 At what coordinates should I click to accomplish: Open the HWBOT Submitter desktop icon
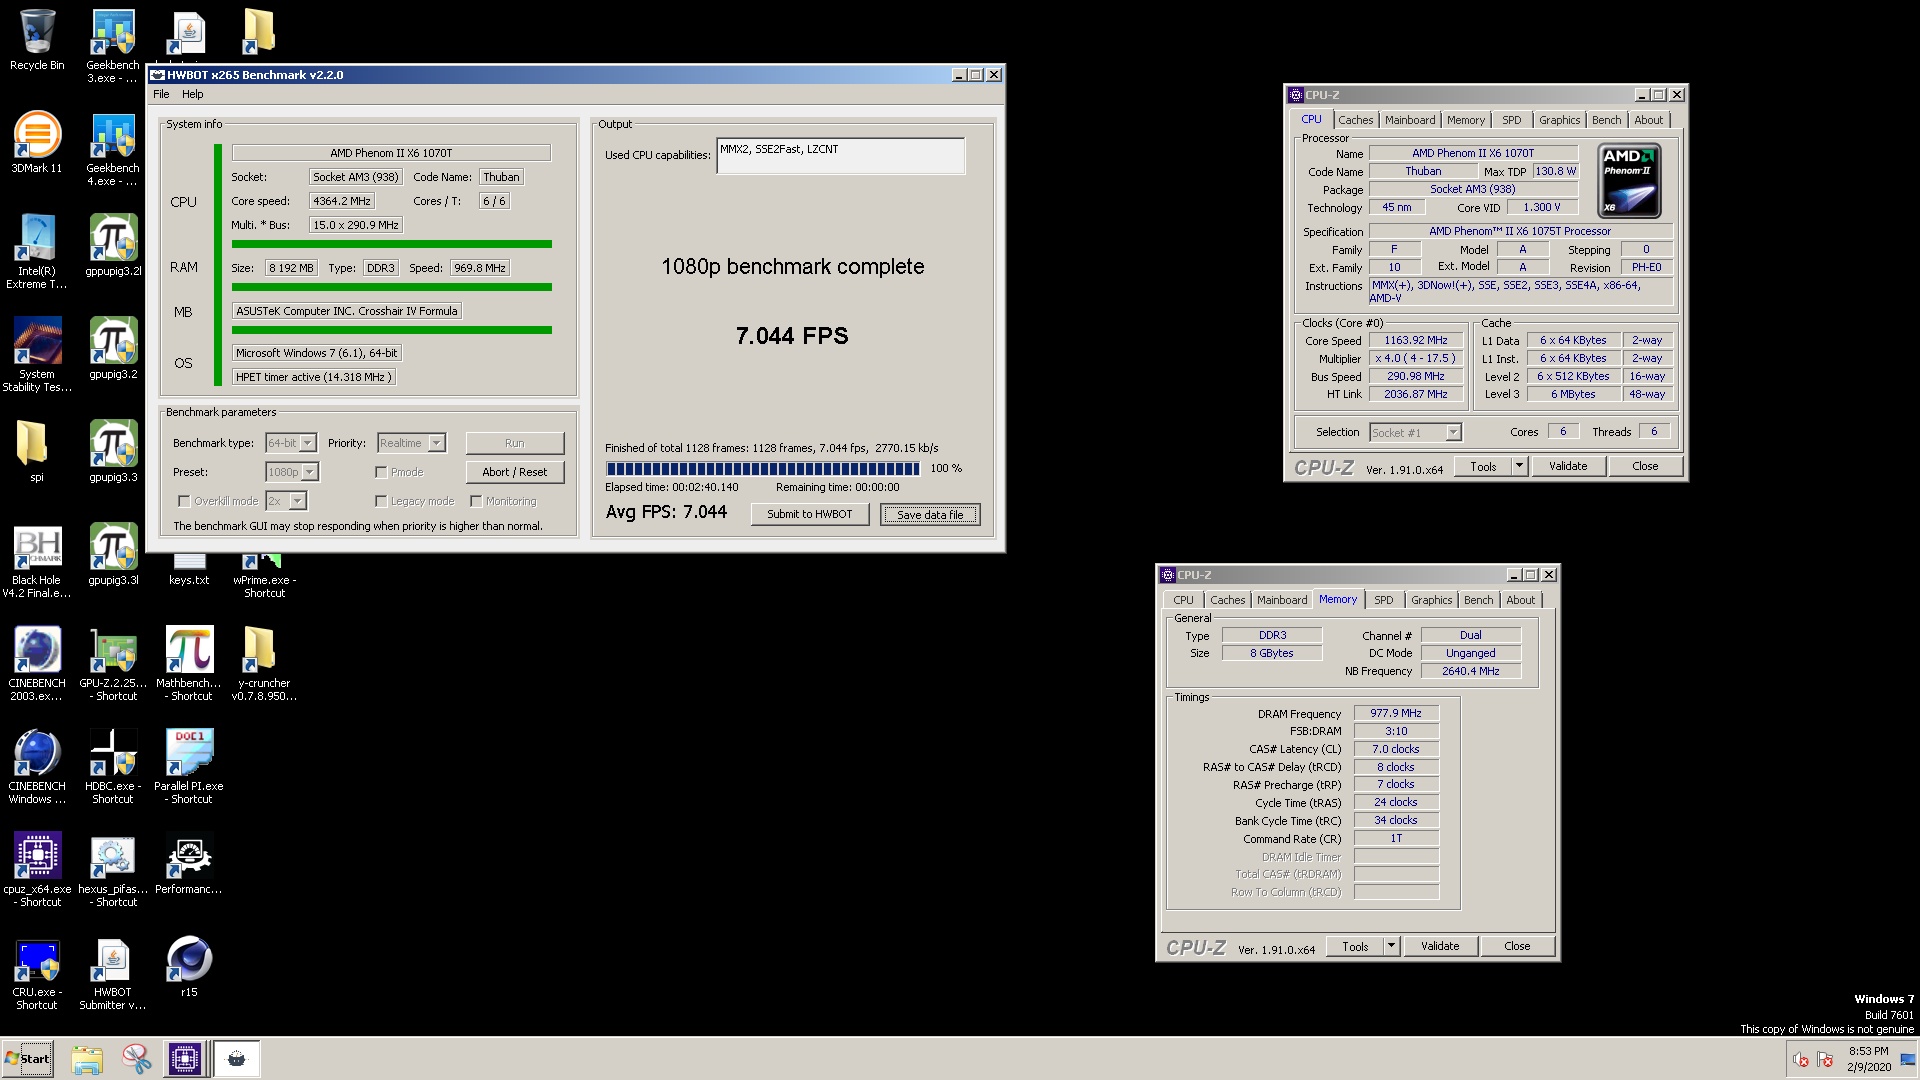(x=113, y=973)
